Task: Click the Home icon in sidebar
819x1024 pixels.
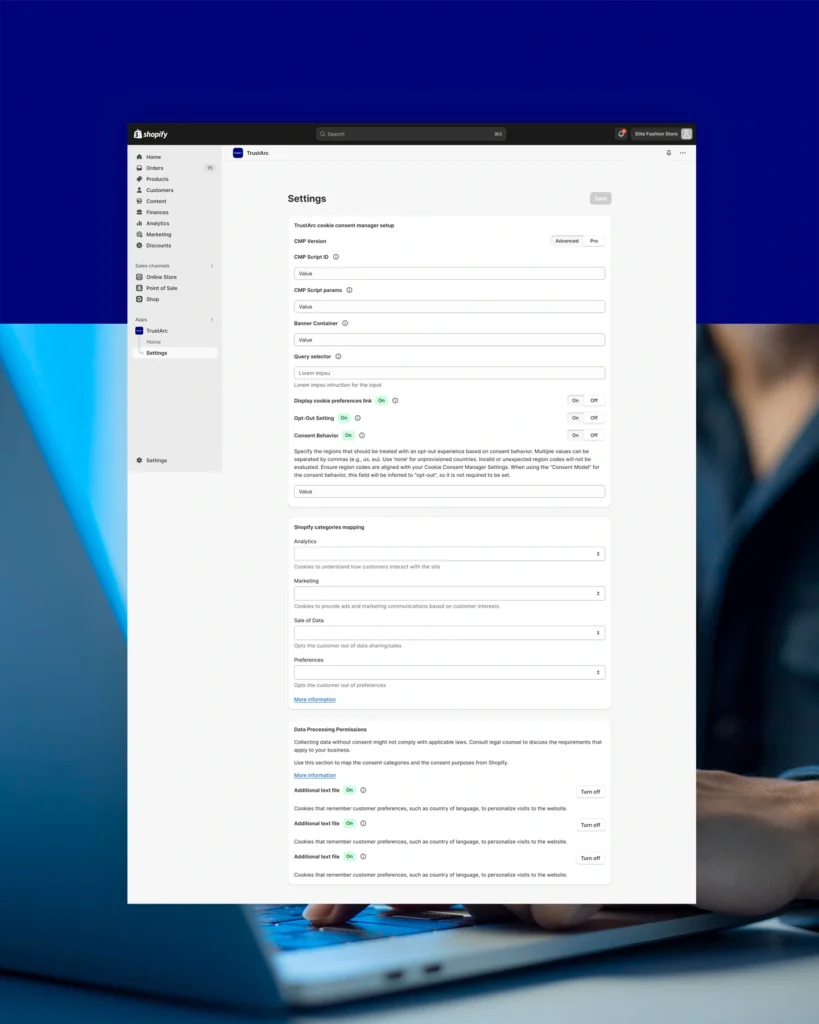Action: click(139, 157)
